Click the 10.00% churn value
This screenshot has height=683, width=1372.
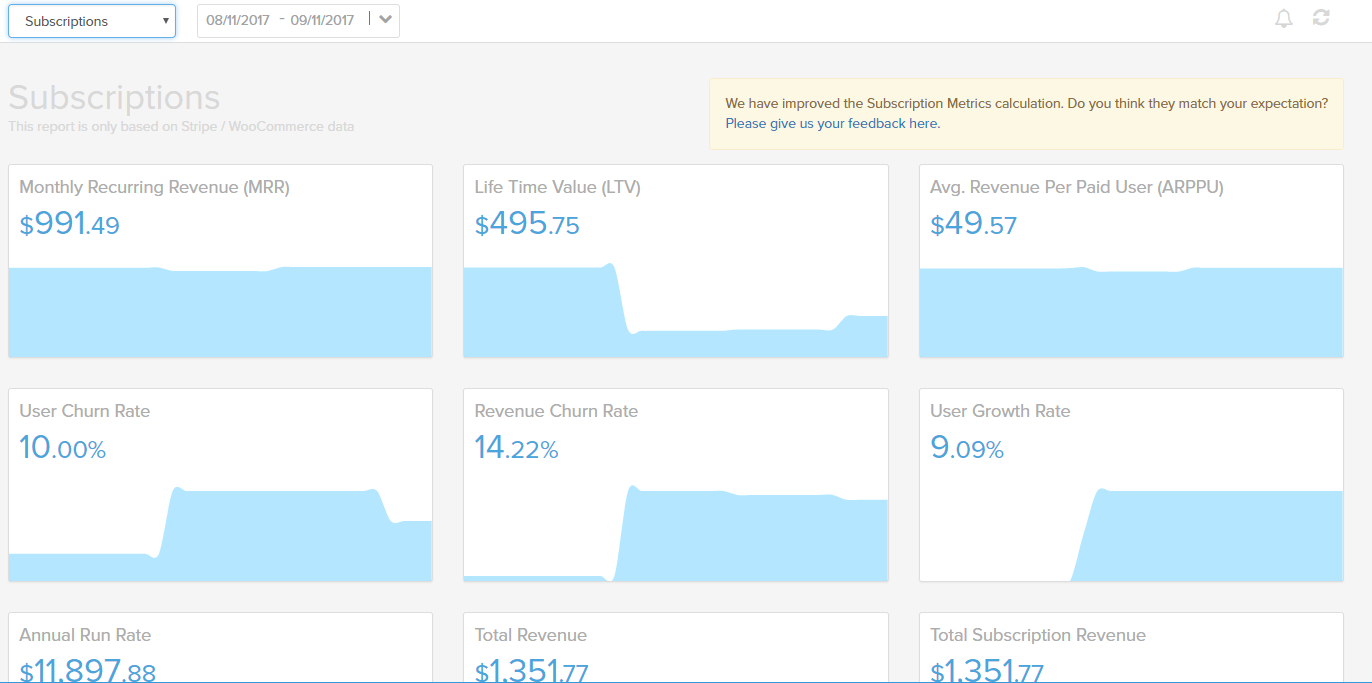click(x=62, y=448)
